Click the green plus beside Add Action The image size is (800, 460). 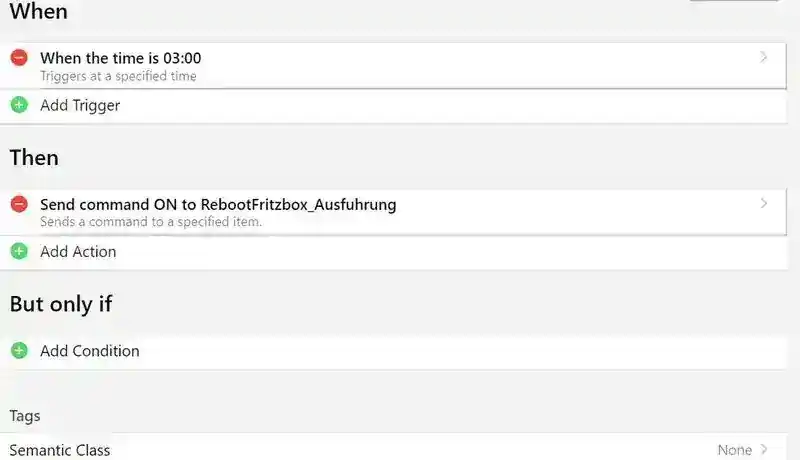click(x=19, y=251)
